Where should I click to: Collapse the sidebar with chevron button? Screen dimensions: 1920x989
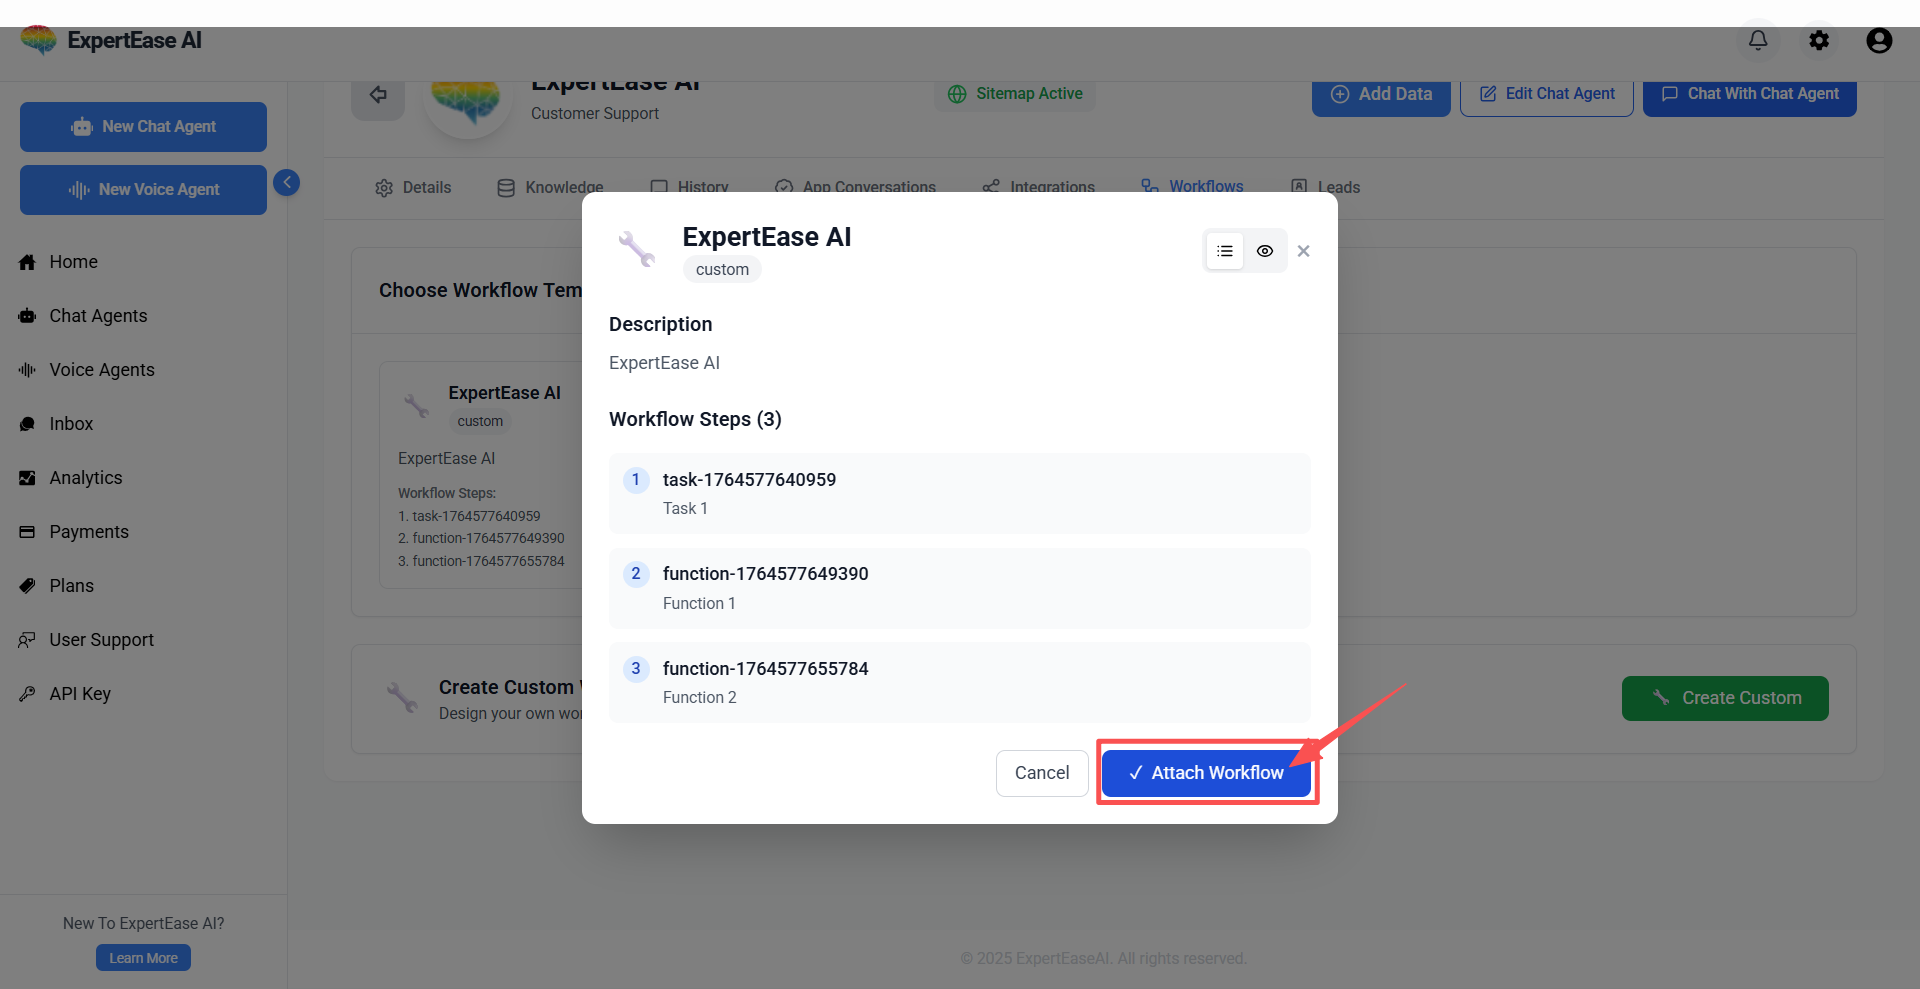click(x=287, y=182)
